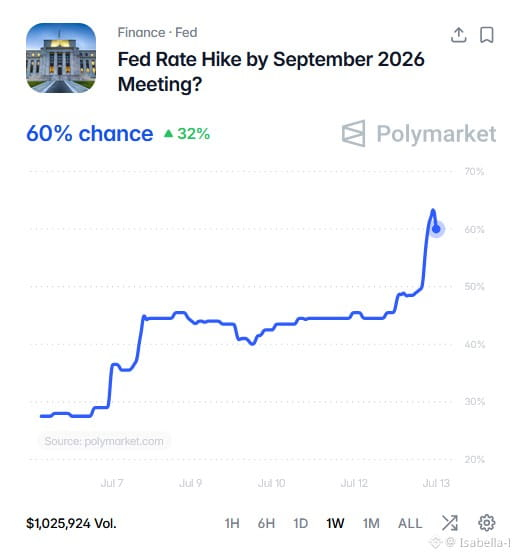Image resolution: width=518 pixels, height=558 pixels.
Task: Click the current price dot on chart
Action: tap(436, 229)
